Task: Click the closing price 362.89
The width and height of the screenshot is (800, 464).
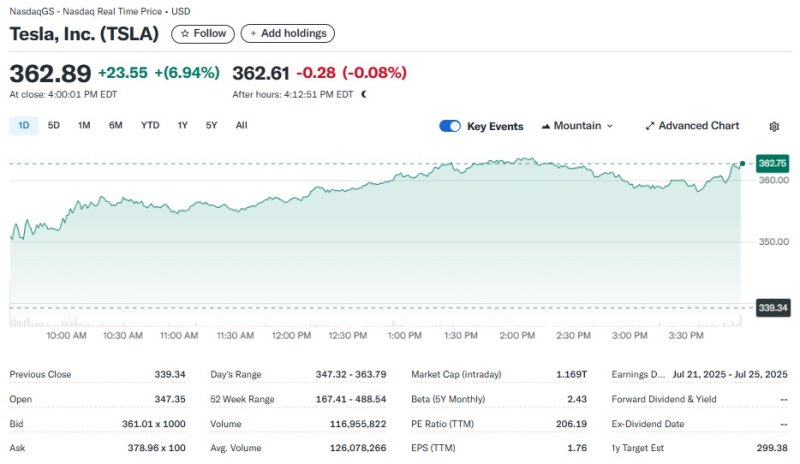Action: [50, 74]
